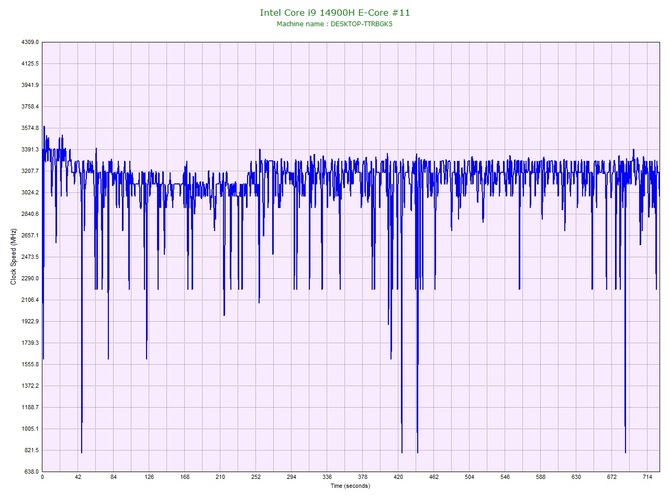Screen dimensions: 670x503
Task: Click the x-axis tick label 336
Action: tap(327, 477)
